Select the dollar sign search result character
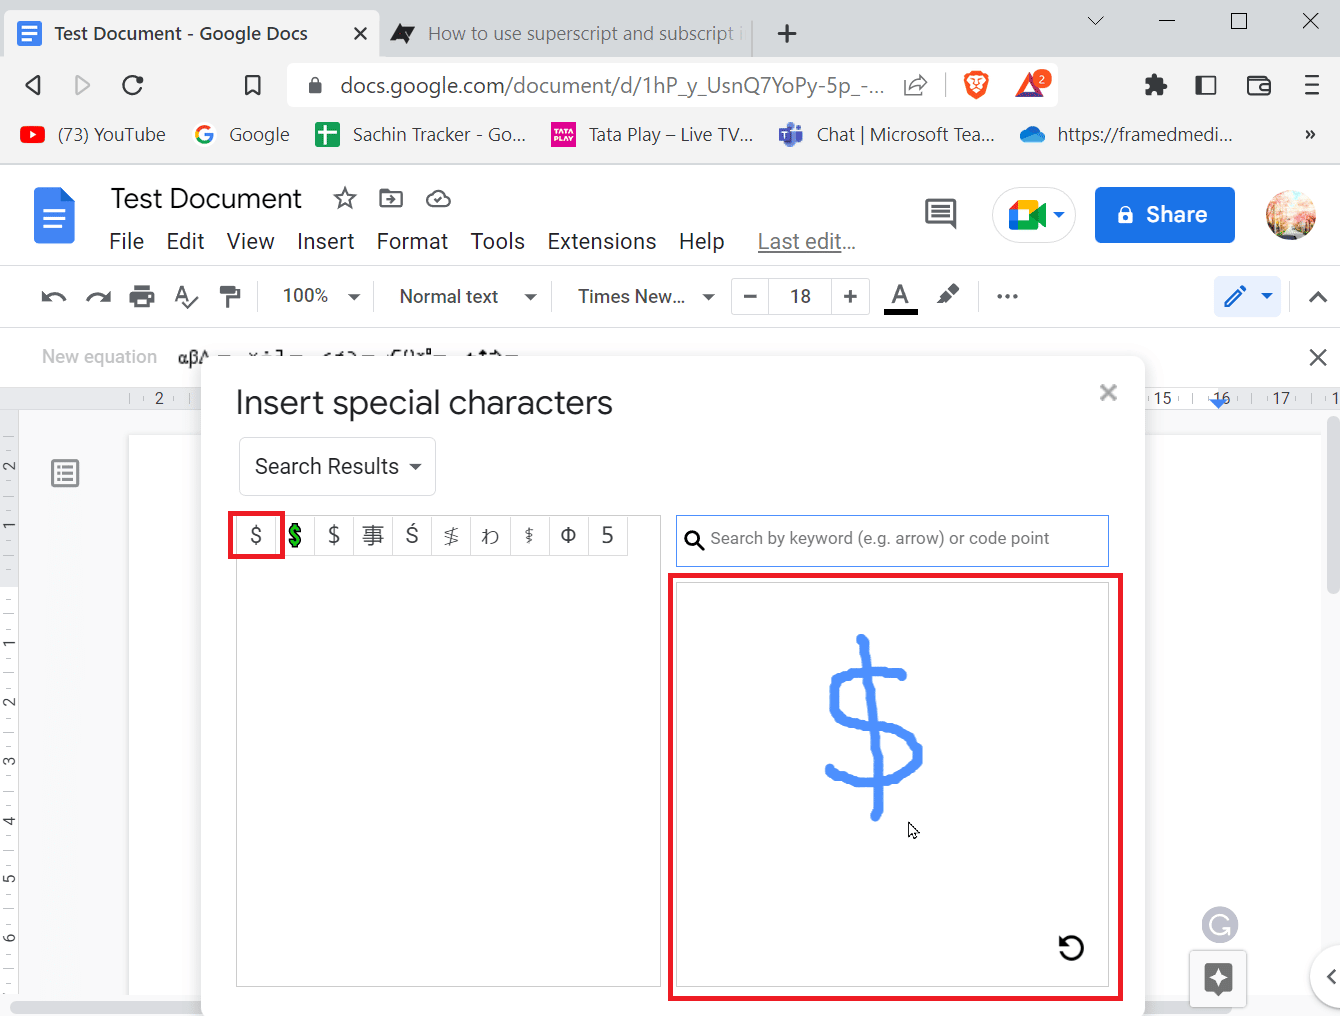This screenshot has width=1340, height=1016. pos(256,535)
